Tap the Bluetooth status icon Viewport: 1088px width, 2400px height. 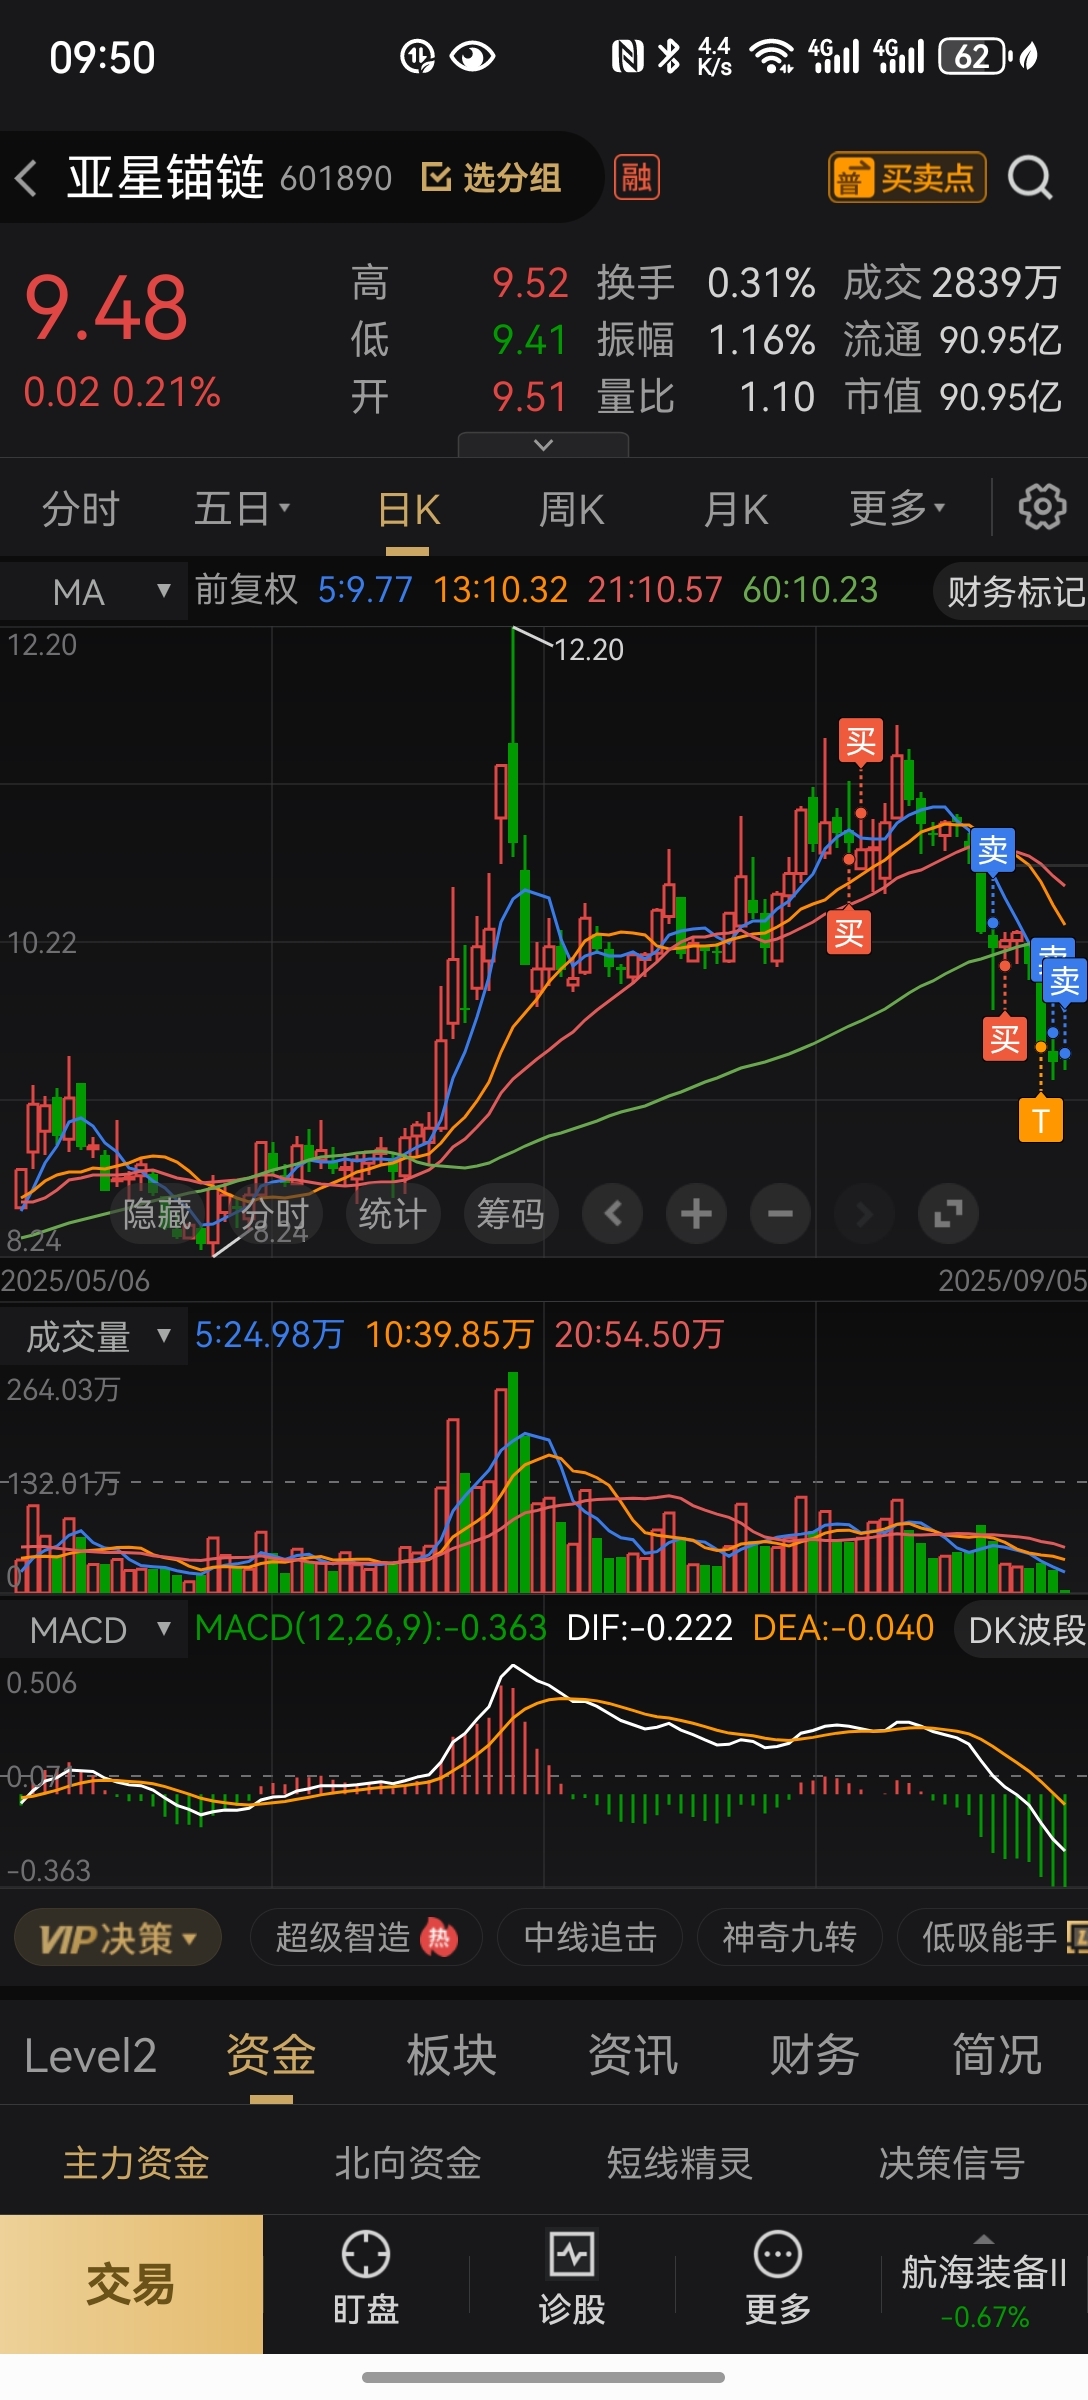(x=669, y=56)
